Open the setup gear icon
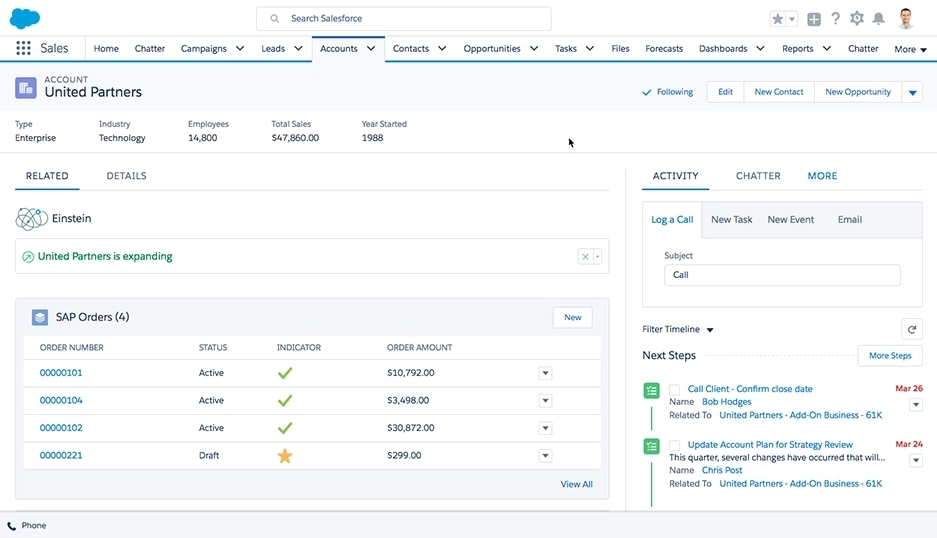Image resolution: width=937 pixels, height=538 pixels. tap(857, 19)
